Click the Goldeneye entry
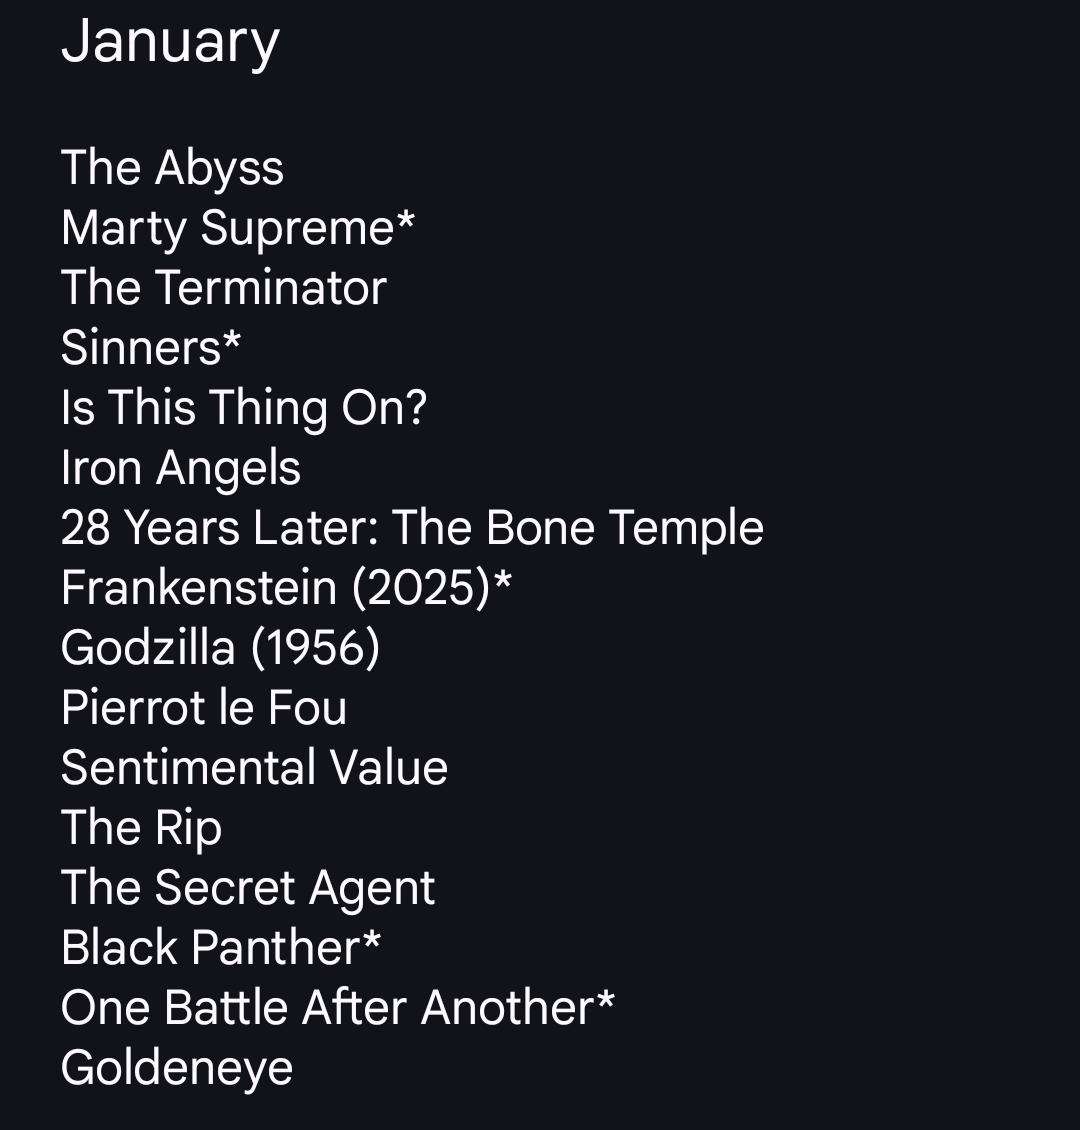Image resolution: width=1080 pixels, height=1130 pixels. pyautogui.click(x=176, y=1068)
